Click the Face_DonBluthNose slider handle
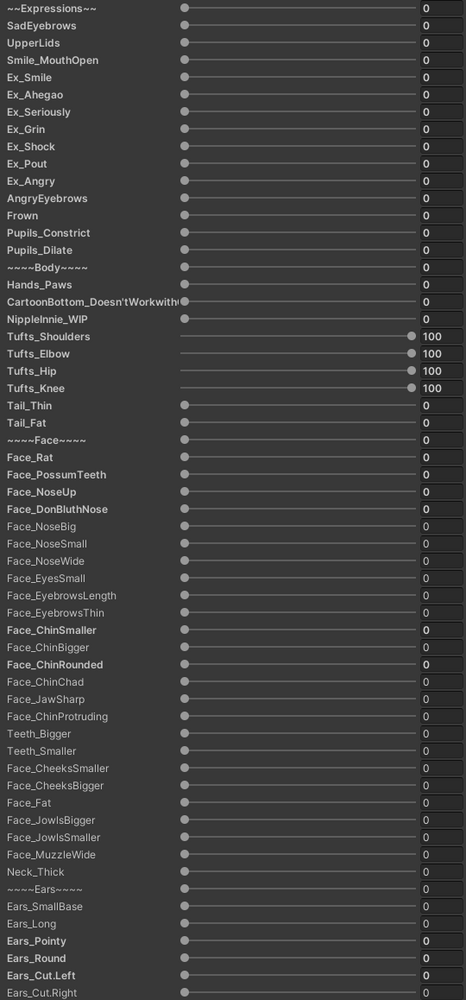This screenshot has height=1000, width=466. (184, 509)
